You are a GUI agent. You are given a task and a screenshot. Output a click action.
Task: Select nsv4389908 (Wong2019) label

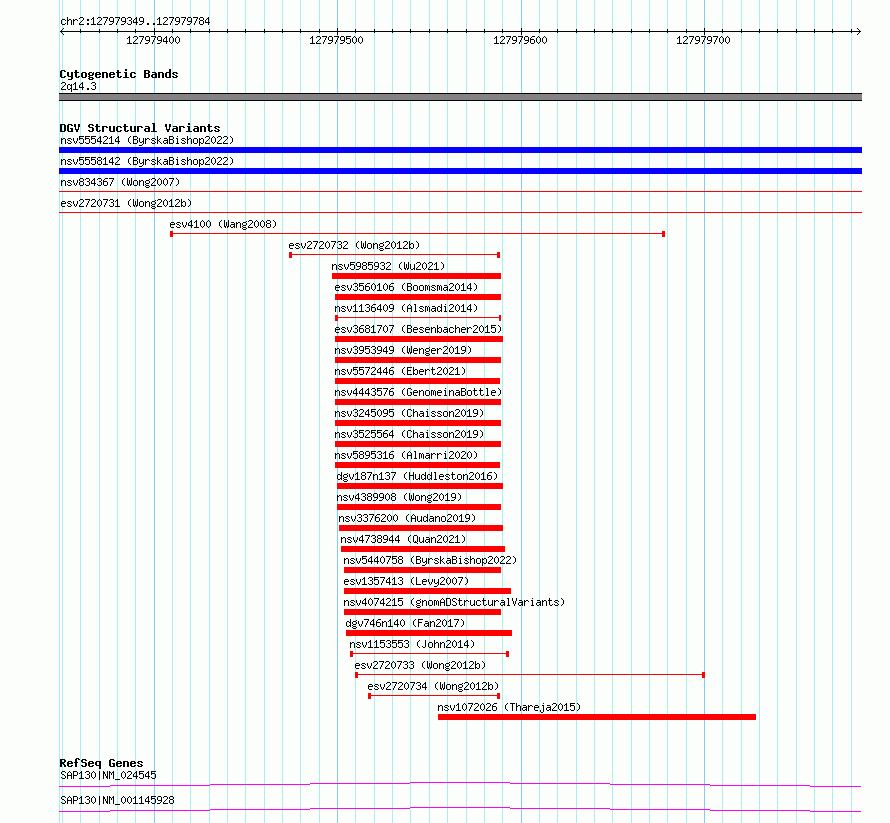click(x=400, y=497)
